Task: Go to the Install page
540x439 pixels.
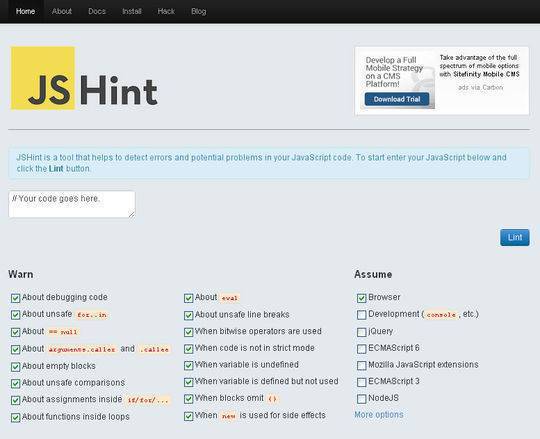Action: [x=132, y=11]
